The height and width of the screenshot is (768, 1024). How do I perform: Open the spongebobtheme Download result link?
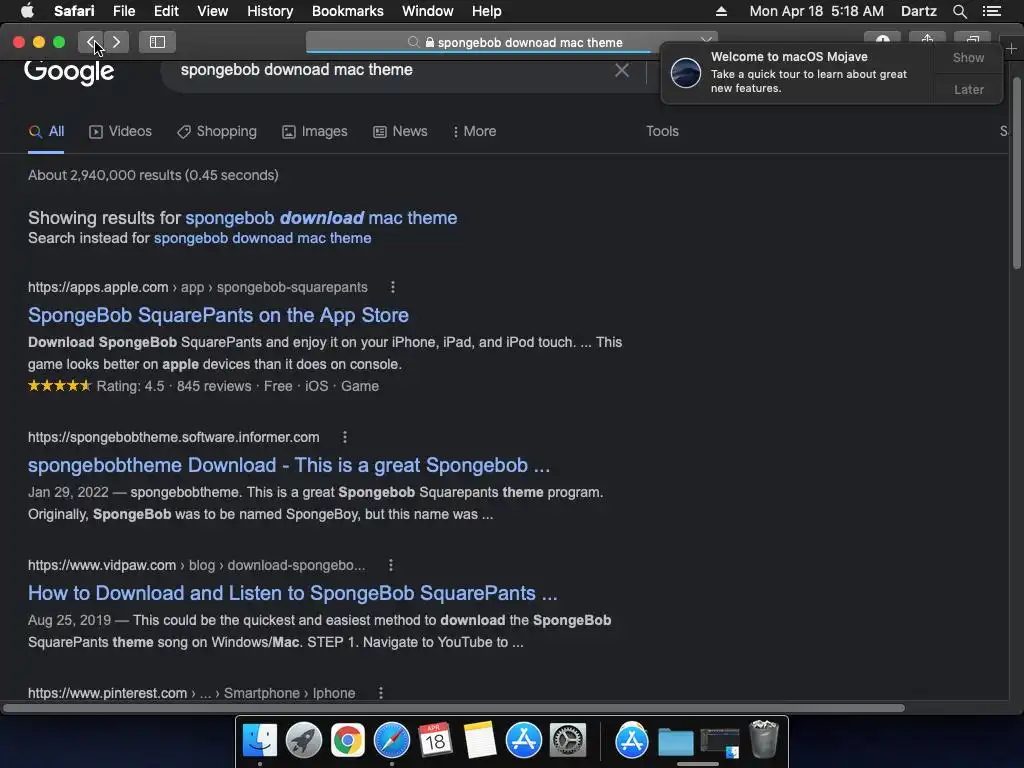(289, 466)
